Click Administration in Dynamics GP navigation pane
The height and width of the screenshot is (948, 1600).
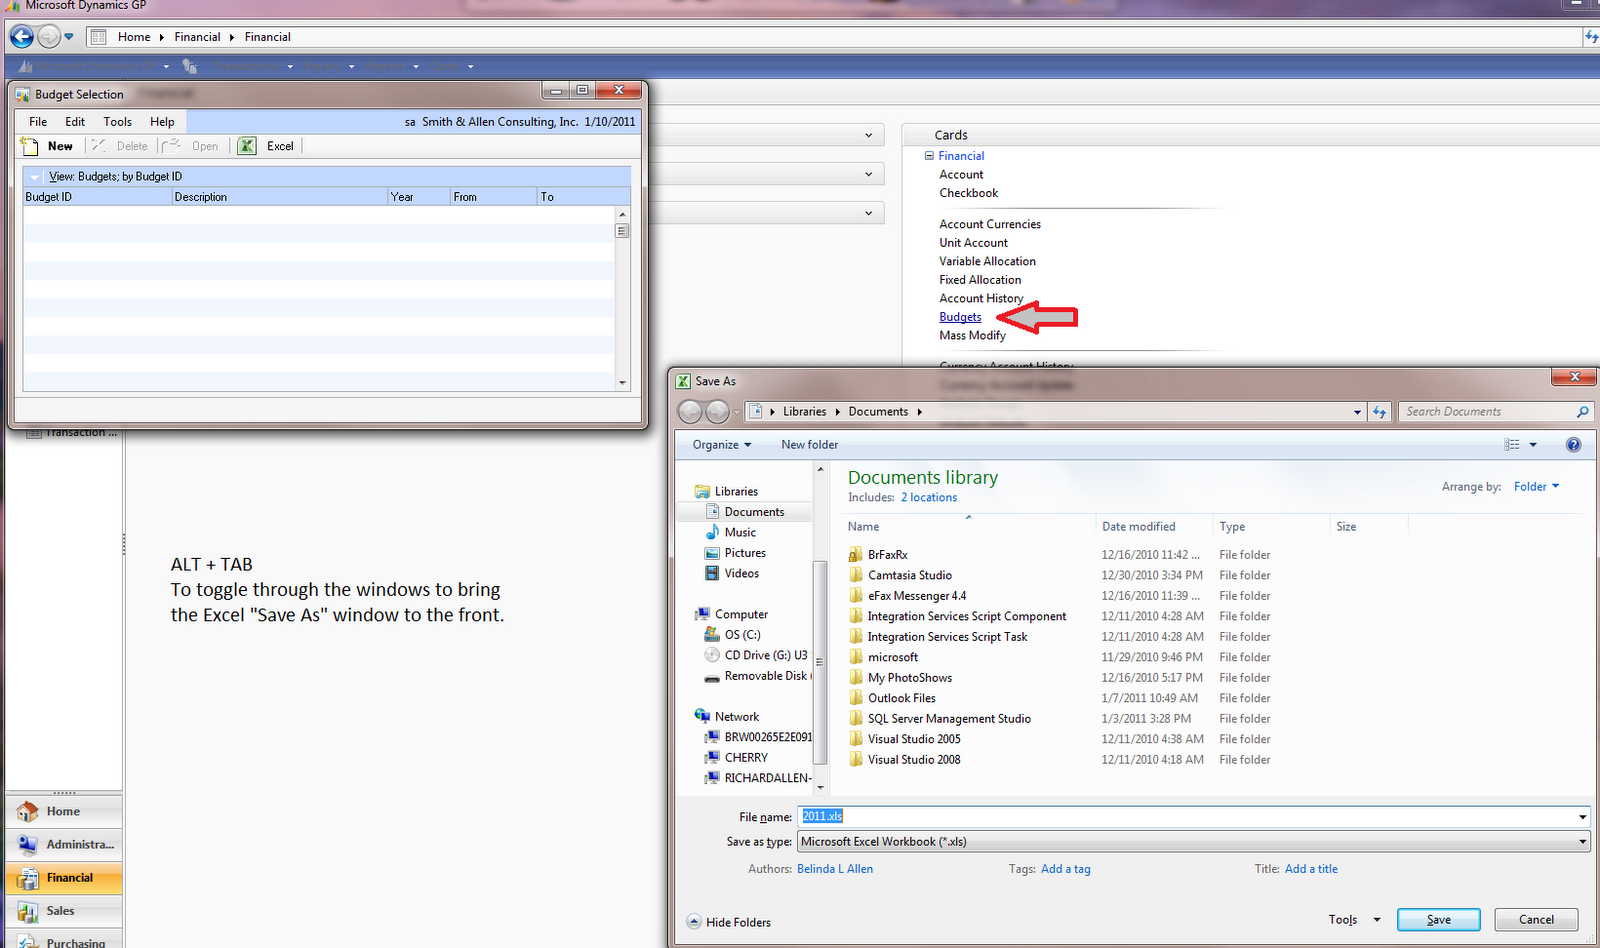pyautogui.click(x=63, y=845)
